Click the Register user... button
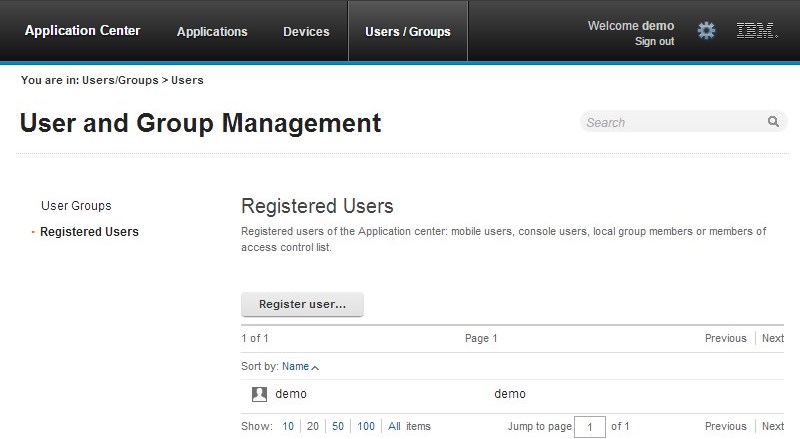 click(x=302, y=304)
